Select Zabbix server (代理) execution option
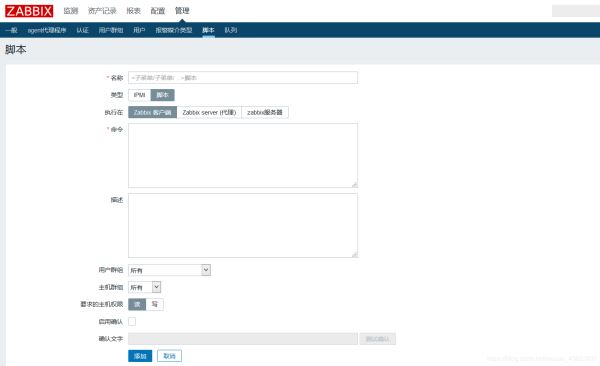This screenshot has width=600, height=366. pyautogui.click(x=209, y=113)
